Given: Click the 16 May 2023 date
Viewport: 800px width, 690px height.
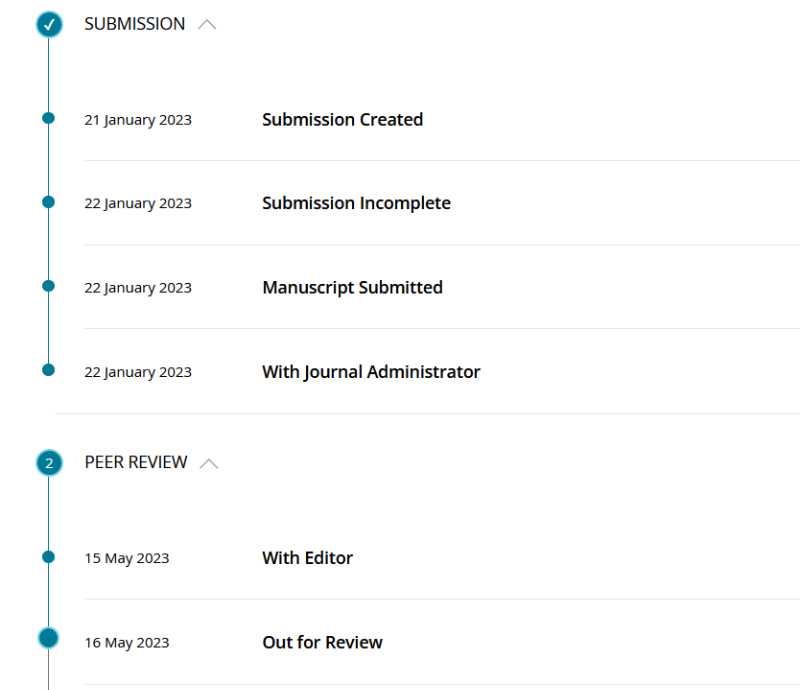Looking at the screenshot, I should click(x=127, y=643).
